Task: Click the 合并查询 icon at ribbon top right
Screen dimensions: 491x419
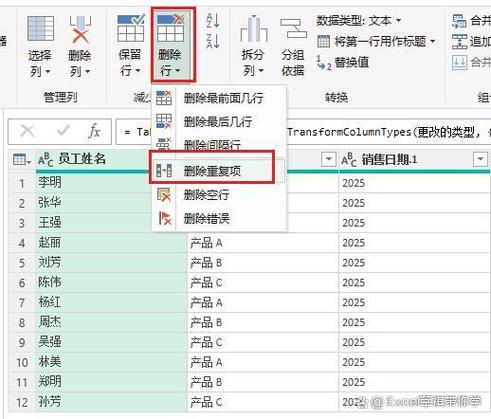Action: [x=459, y=21]
